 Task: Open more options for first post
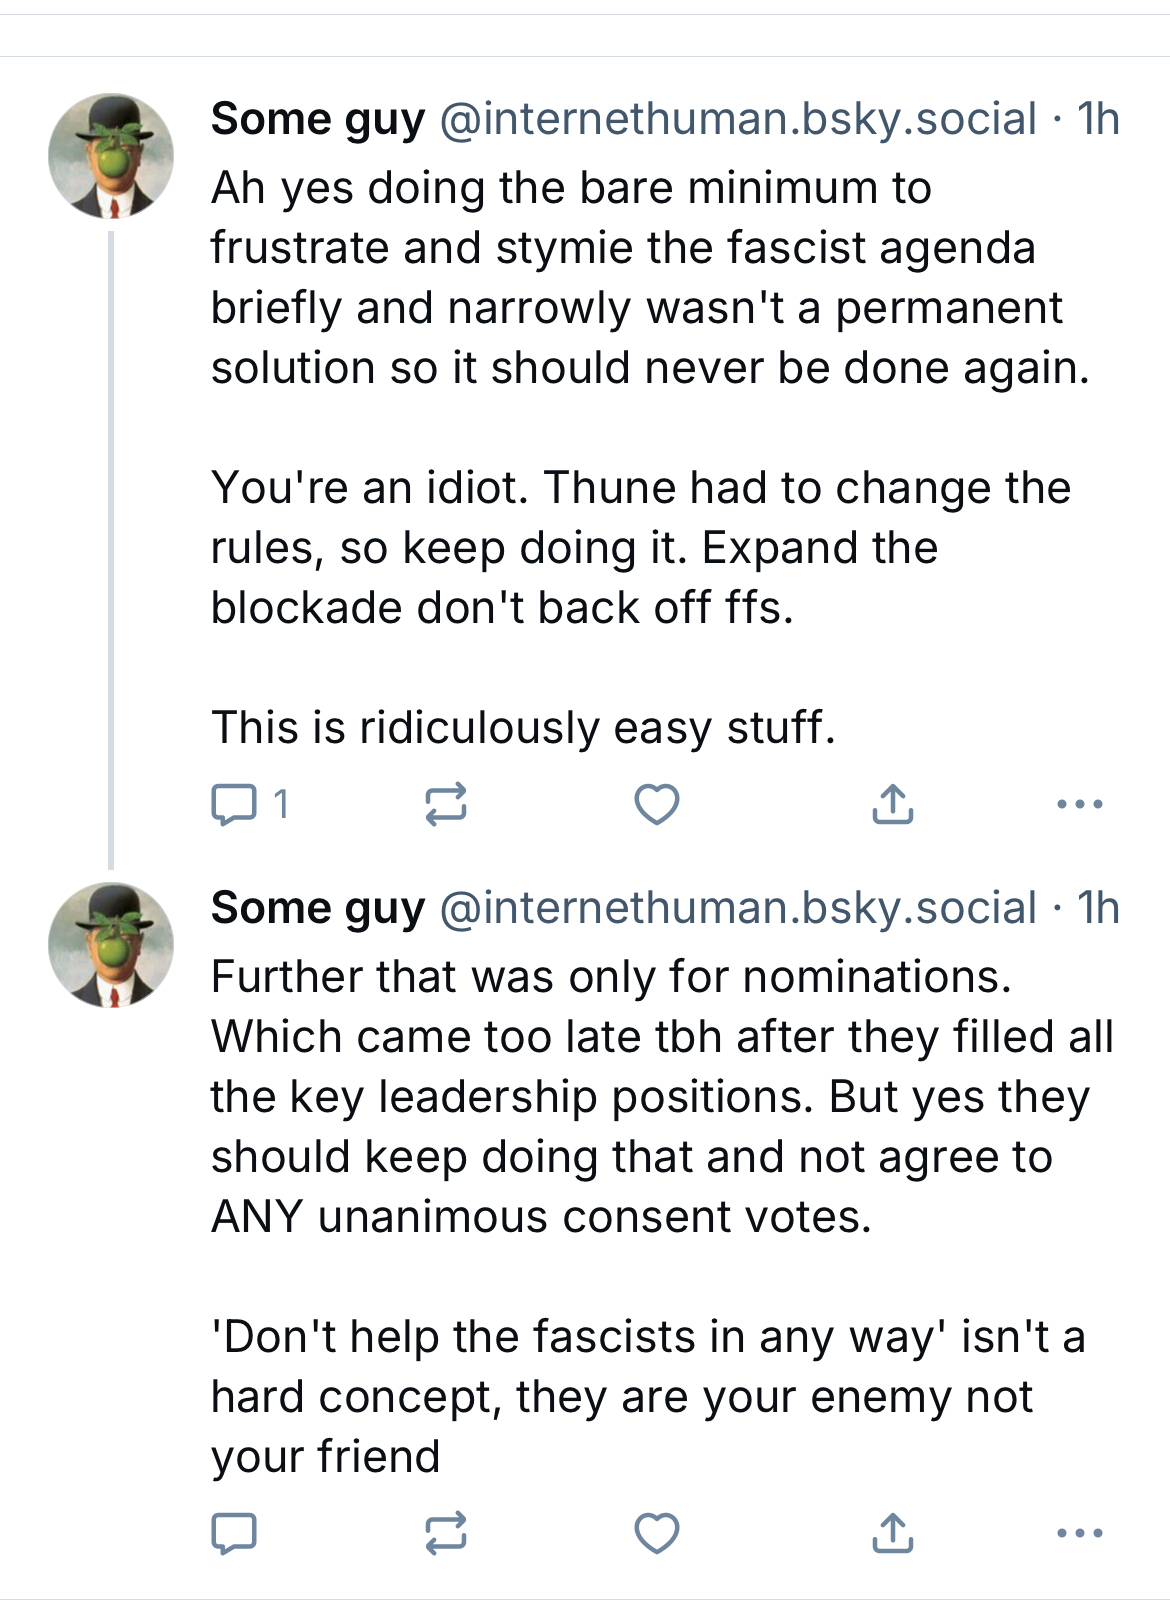coord(1080,804)
